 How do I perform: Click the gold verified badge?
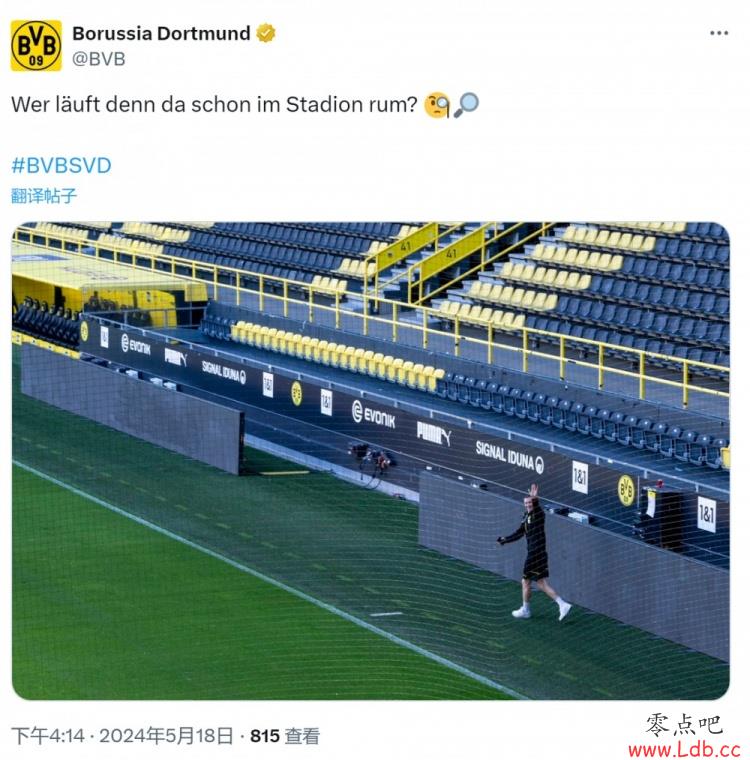point(266,33)
